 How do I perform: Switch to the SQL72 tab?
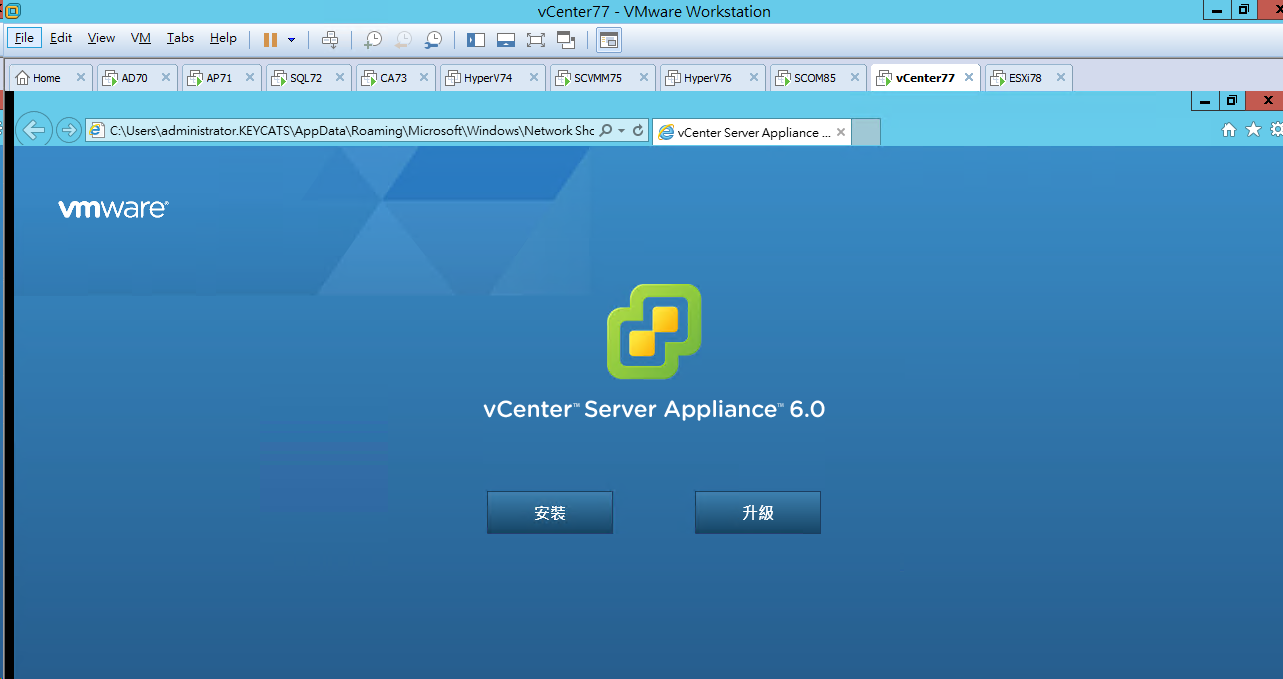coord(306,78)
